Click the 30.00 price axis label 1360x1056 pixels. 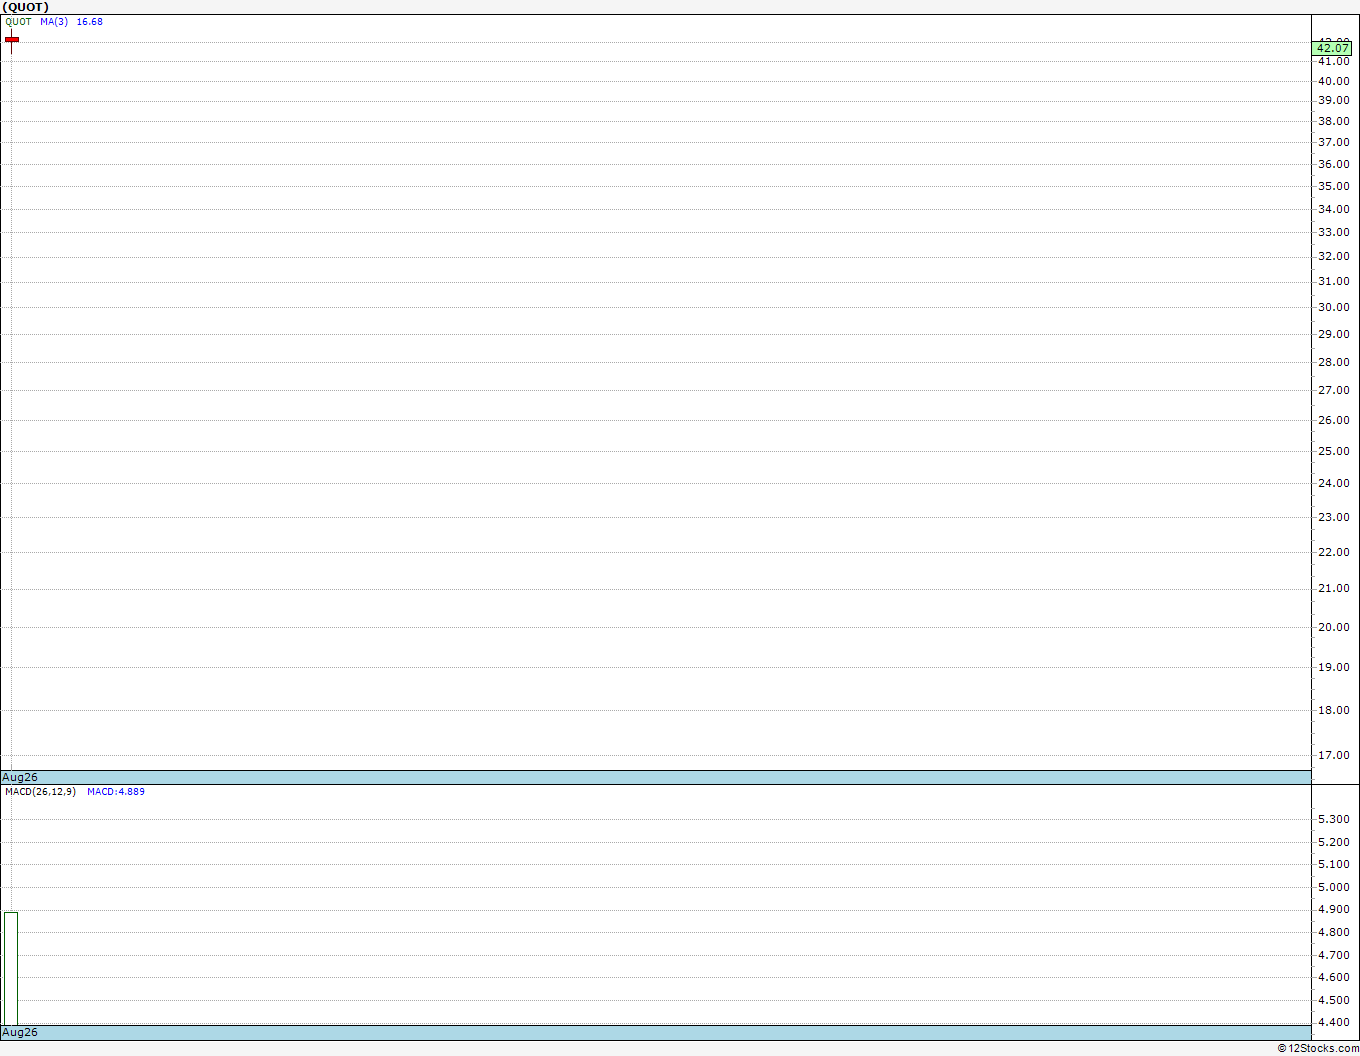pos(1334,307)
